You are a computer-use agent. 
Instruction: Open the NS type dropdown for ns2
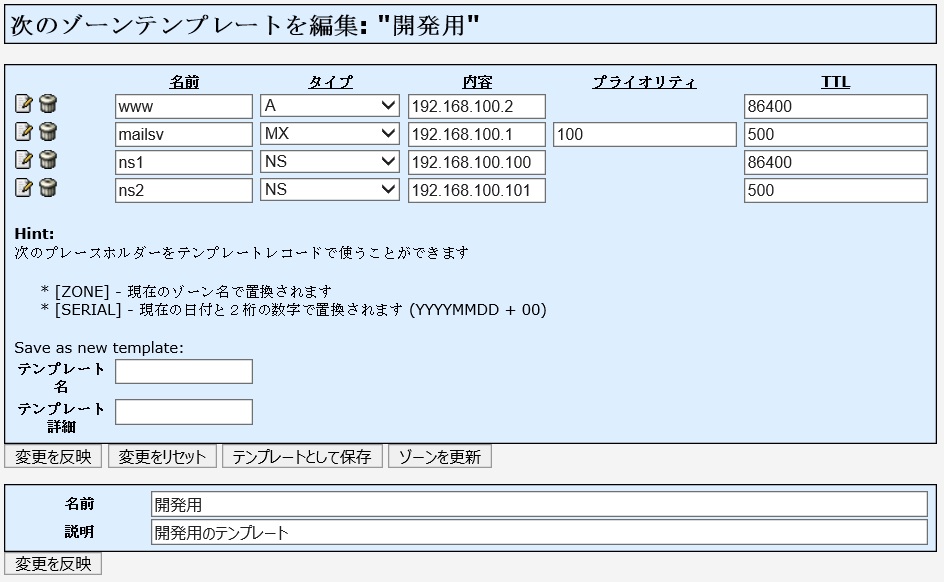[330, 190]
